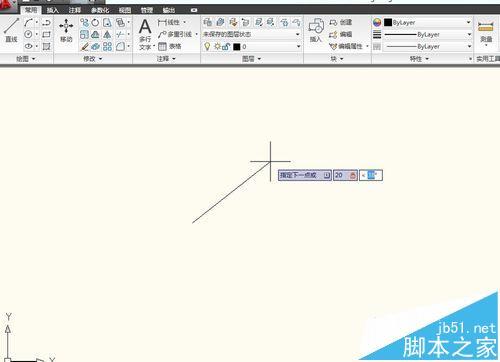
Task: Choose the Rotate modify tool
Action: 95,23
